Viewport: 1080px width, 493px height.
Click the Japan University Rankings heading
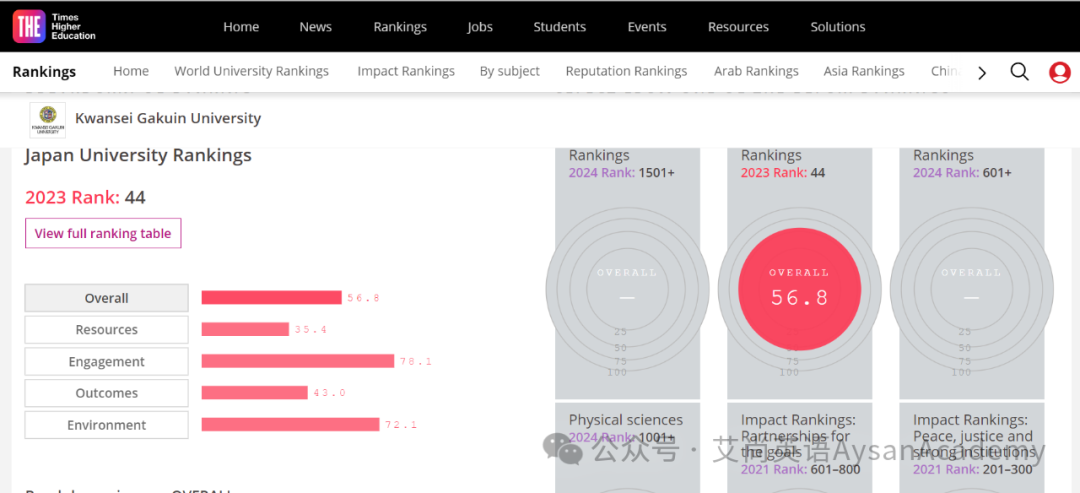coord(138,156)
